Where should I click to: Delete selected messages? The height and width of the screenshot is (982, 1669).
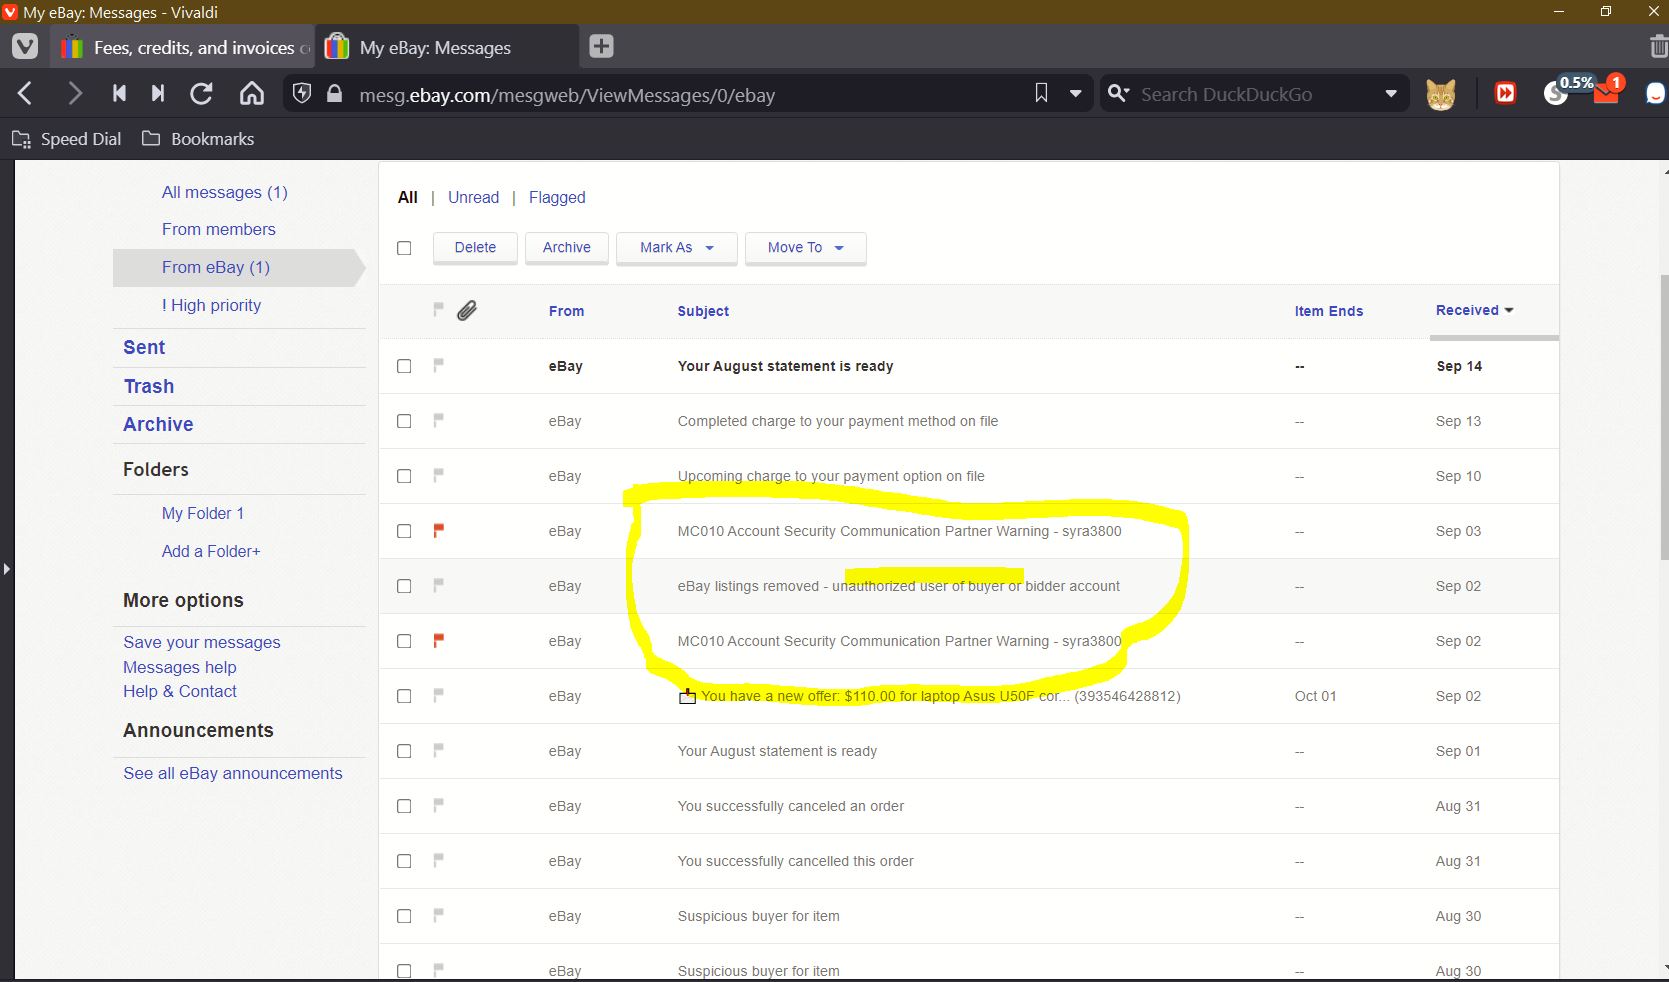(x=475, y=248)
